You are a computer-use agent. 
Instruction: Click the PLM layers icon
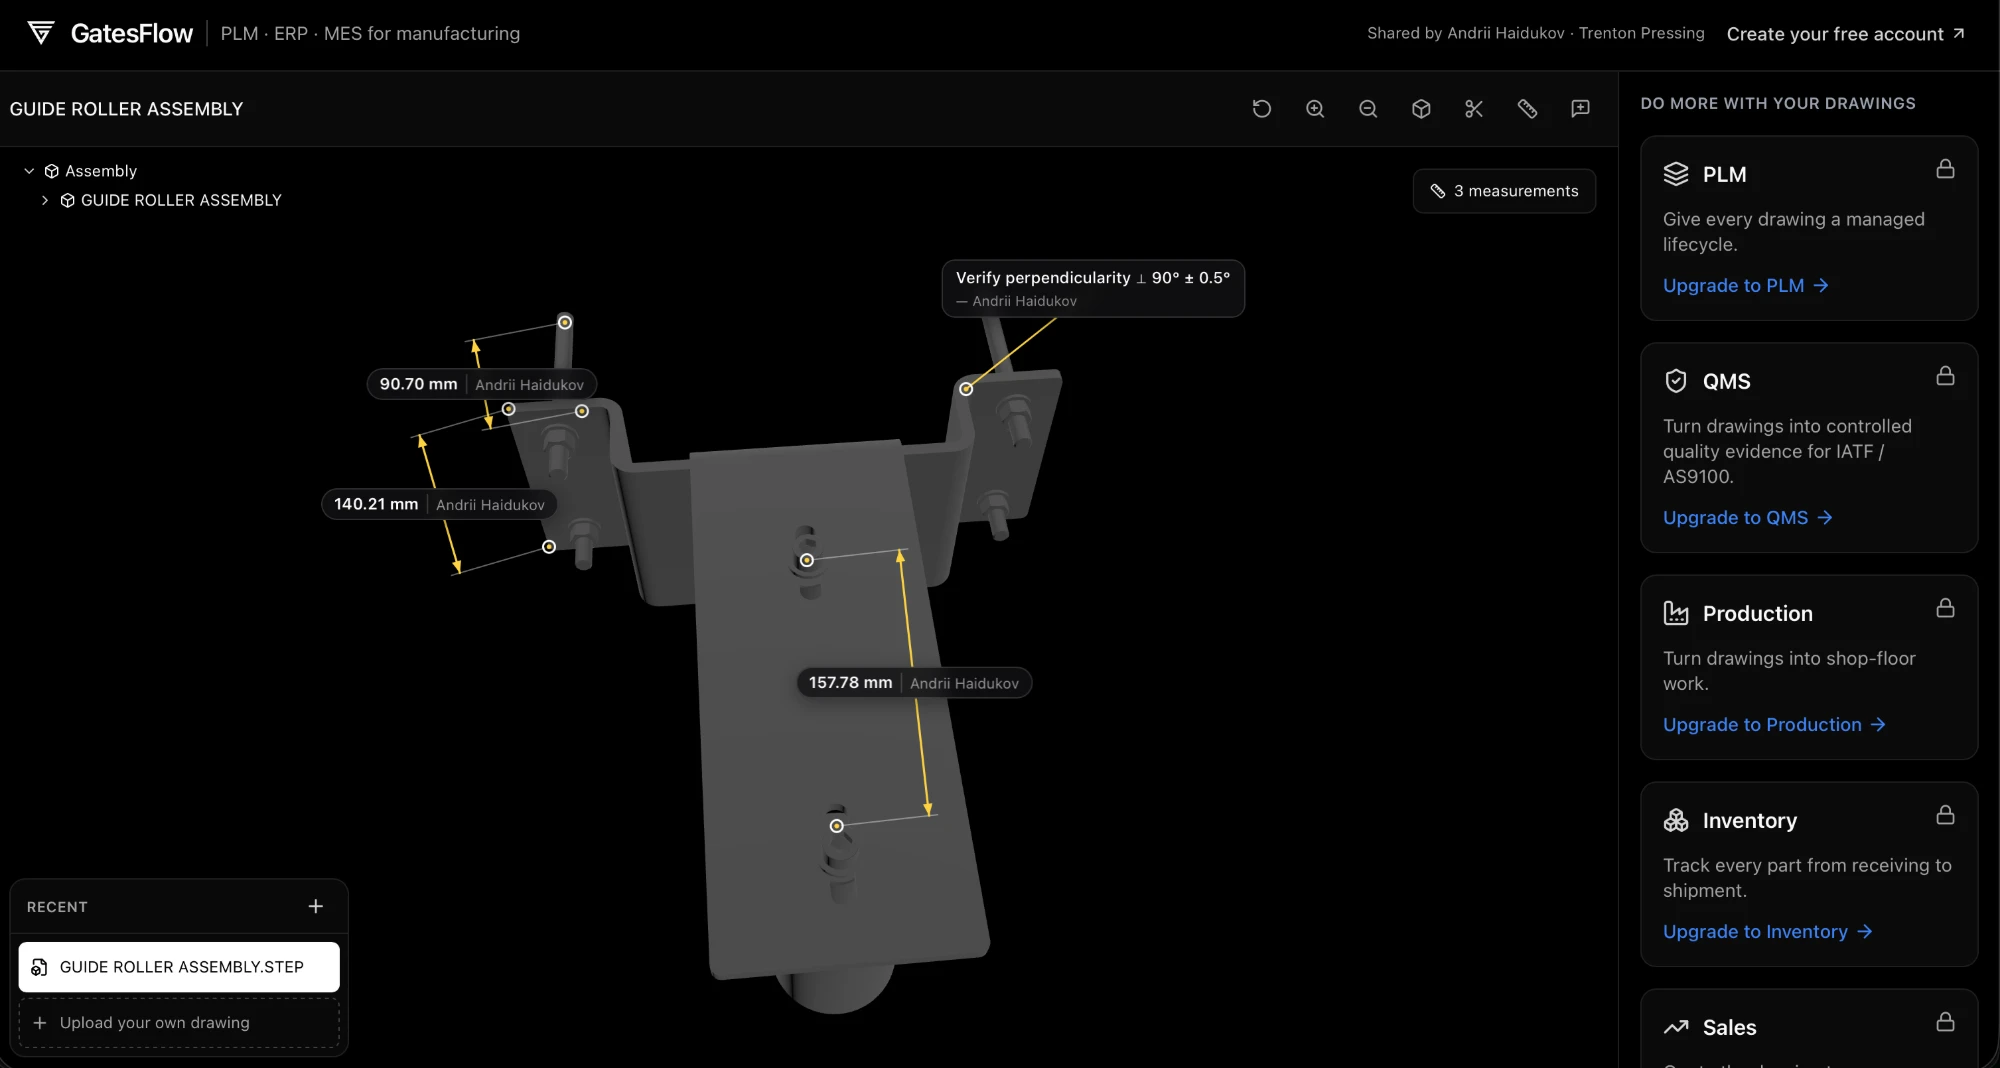1676,174
